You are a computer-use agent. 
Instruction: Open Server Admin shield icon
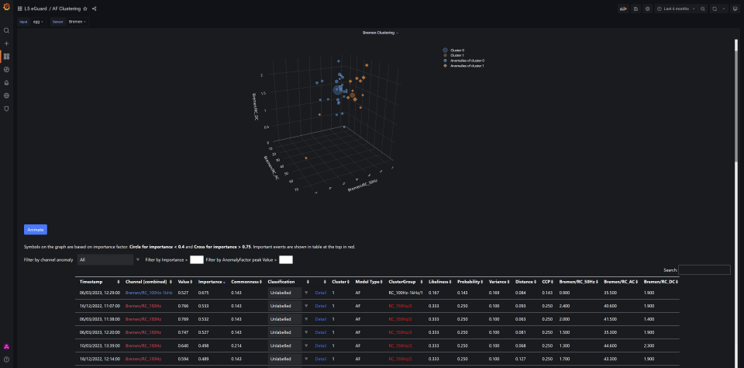[6, 109]
